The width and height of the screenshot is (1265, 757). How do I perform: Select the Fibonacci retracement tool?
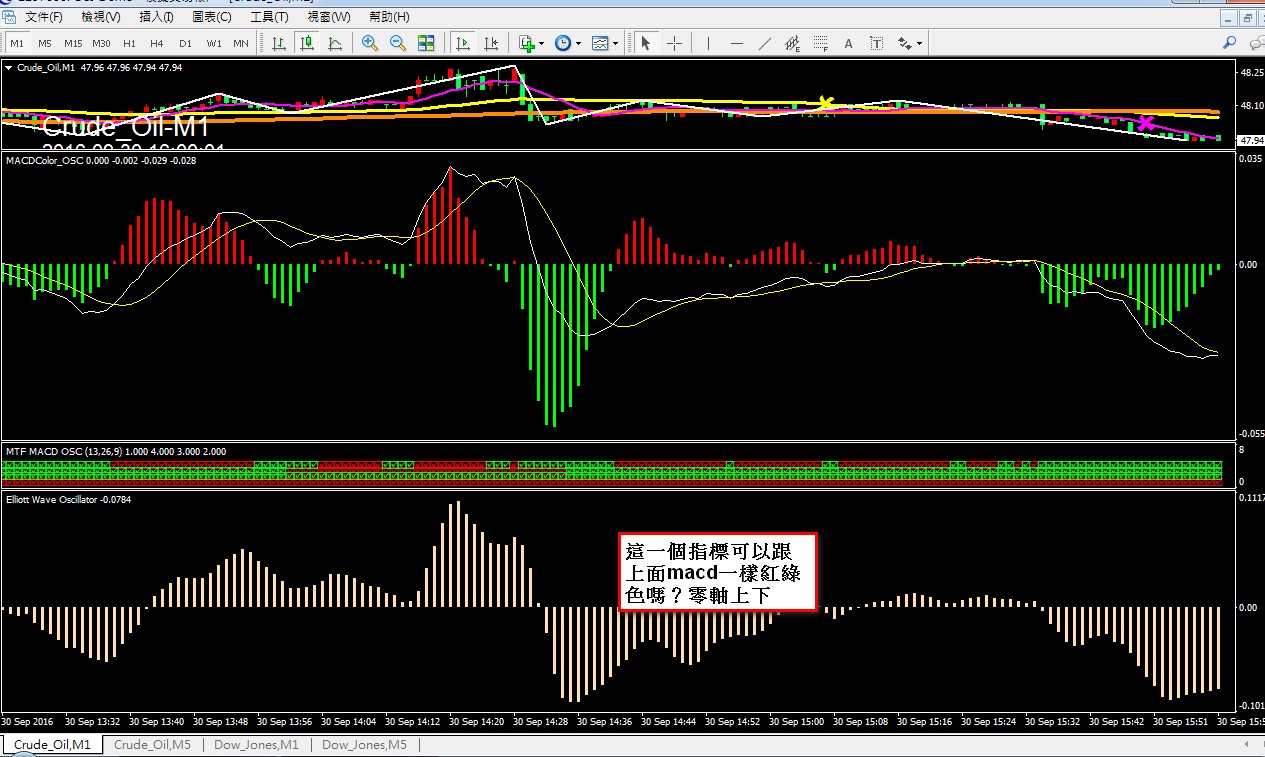click(821, 43)
